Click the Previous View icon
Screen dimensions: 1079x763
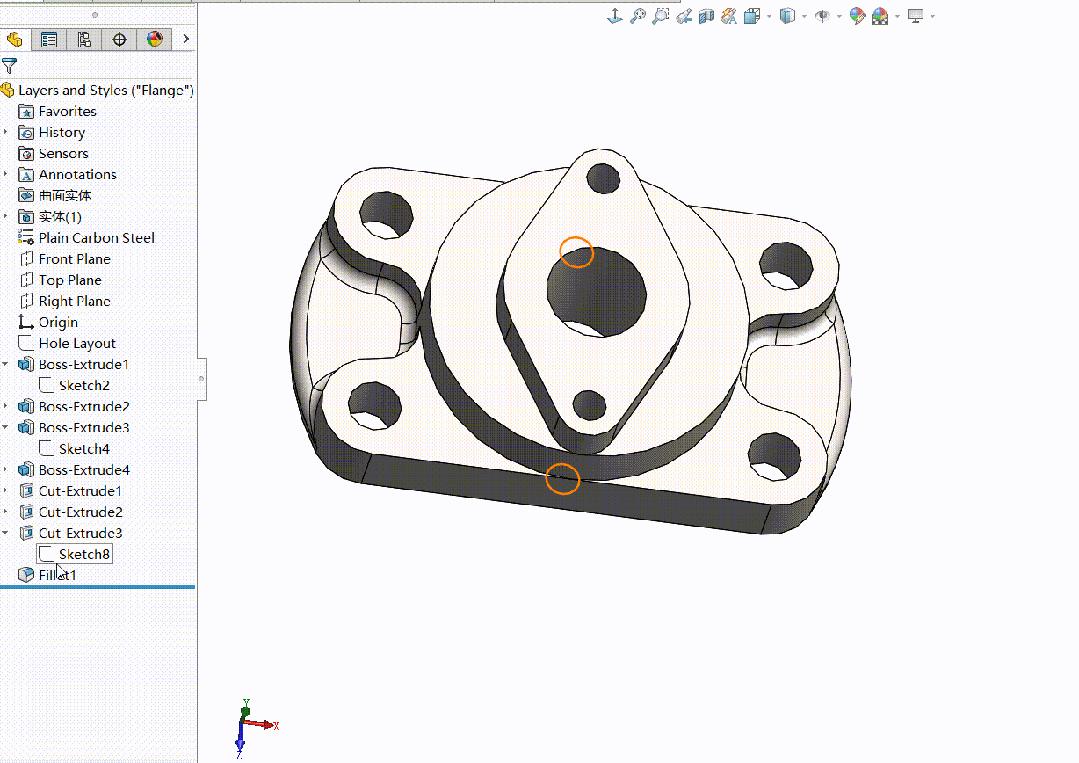(x=684, y=16)
